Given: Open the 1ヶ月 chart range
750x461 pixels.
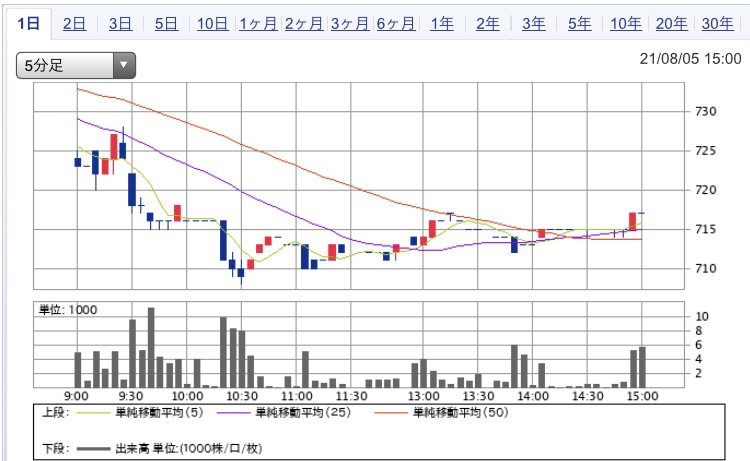Looking at the screenshot, I should point(258,23).
